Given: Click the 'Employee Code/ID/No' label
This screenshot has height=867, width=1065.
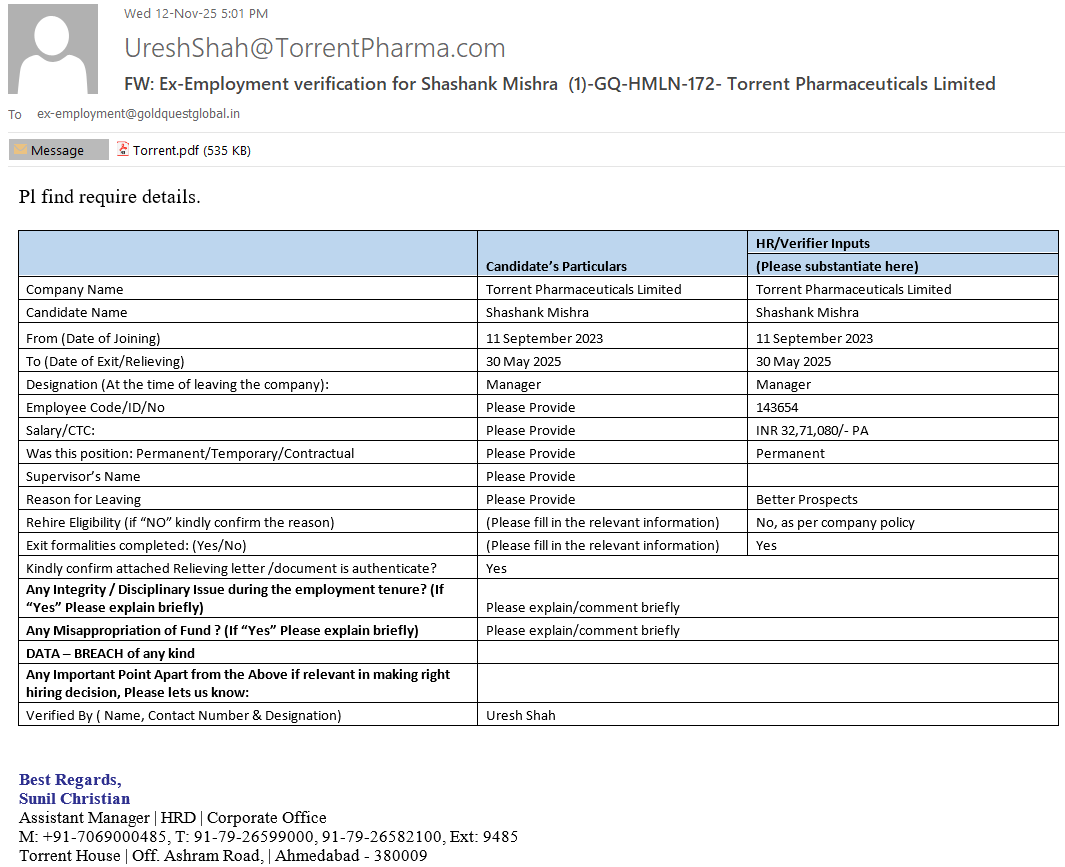Looking at the screenshot, I should (x=95, y=408).
